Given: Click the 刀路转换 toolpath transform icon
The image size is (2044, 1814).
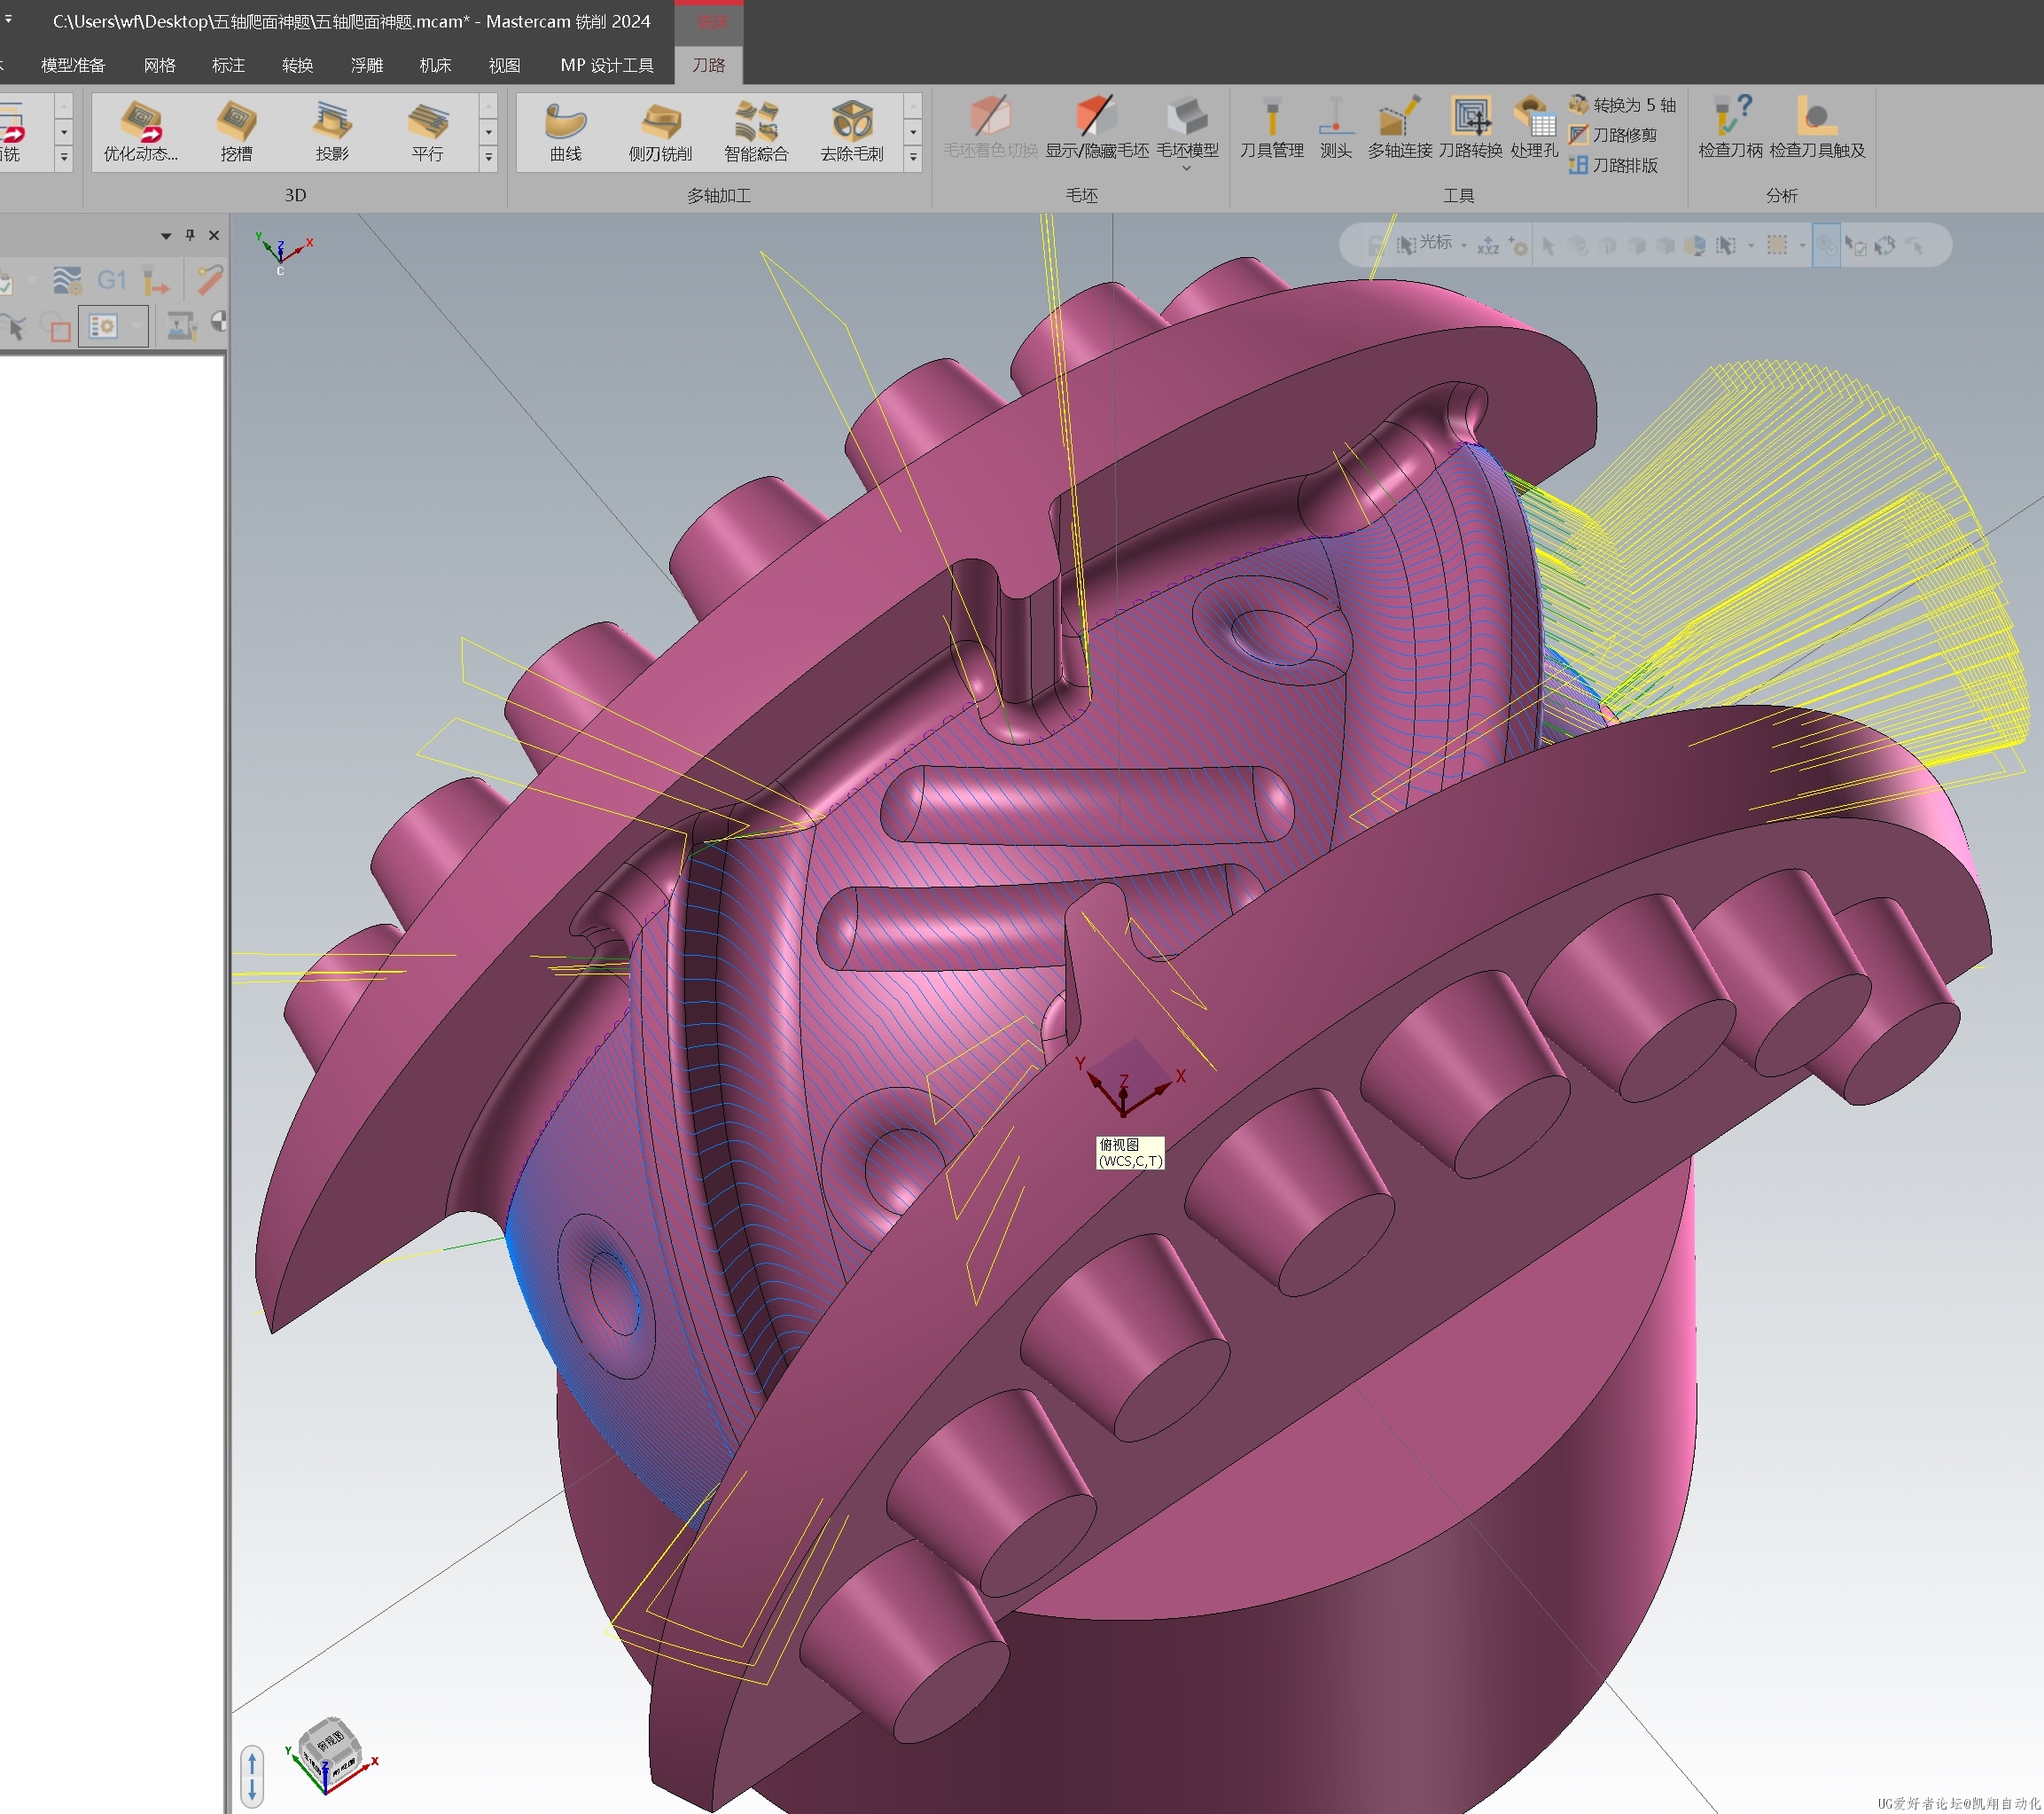Looking at the screenshot, I should pos(1470,128).
